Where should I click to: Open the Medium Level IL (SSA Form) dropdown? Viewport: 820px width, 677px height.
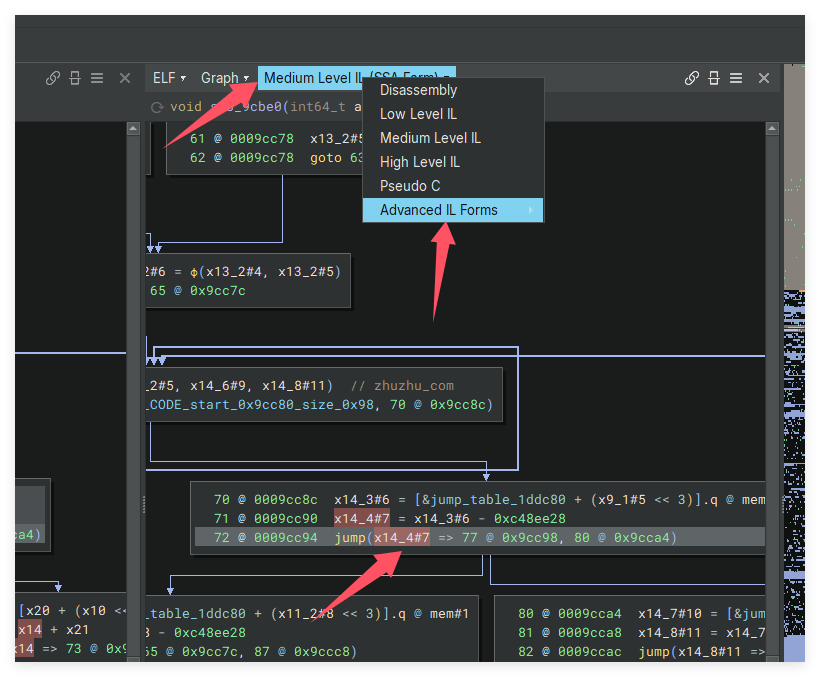[x=357, y=77]
